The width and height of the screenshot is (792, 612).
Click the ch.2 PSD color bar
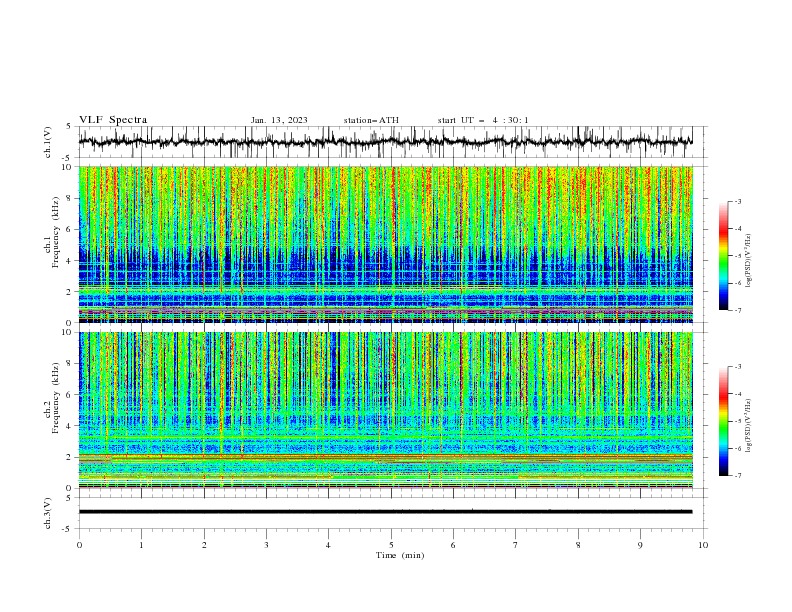pos(723,421)
